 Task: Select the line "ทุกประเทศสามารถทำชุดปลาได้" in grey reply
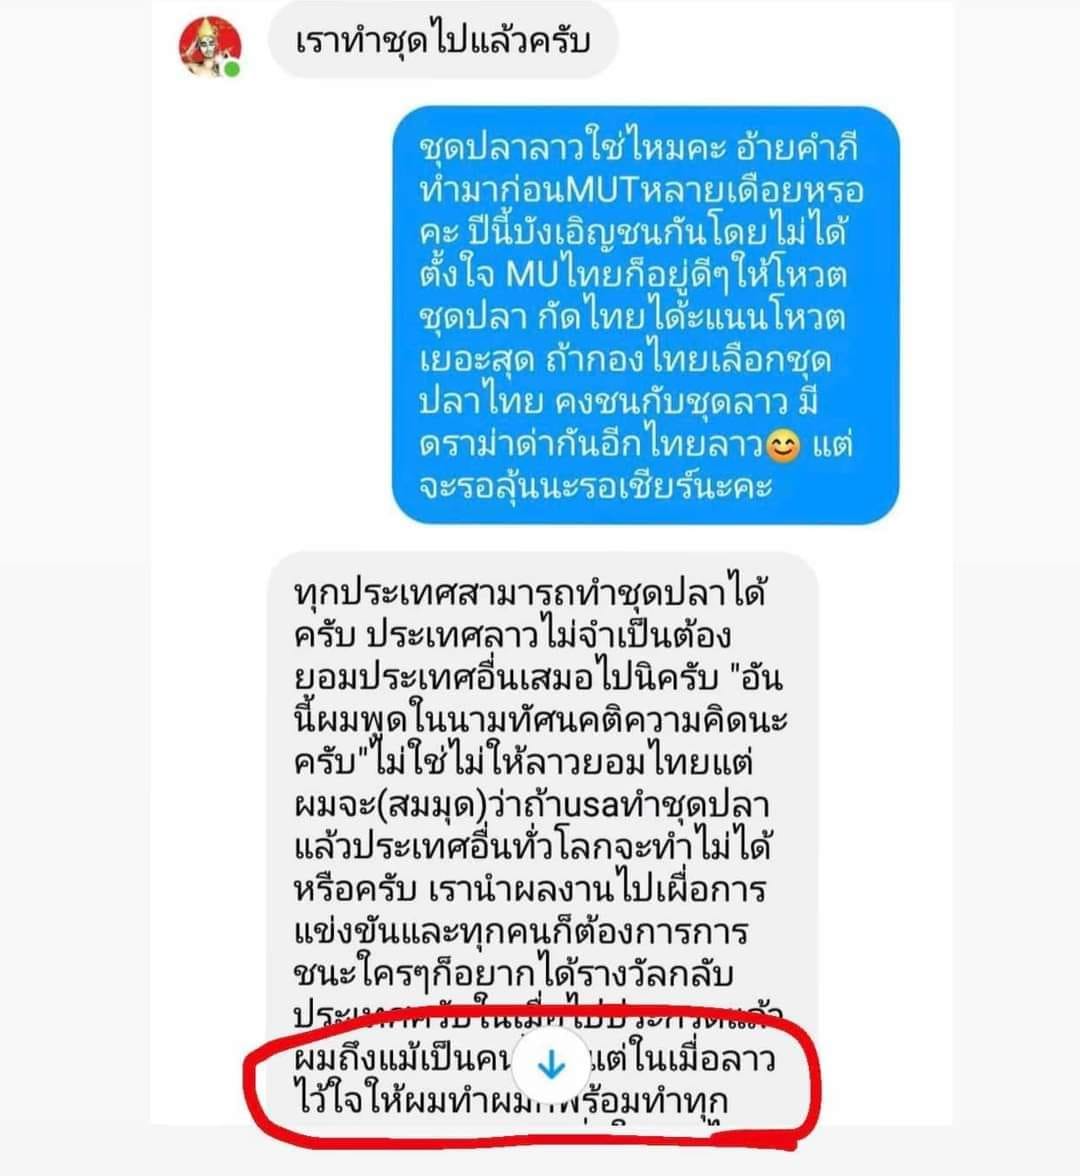(x=531, y=592)
